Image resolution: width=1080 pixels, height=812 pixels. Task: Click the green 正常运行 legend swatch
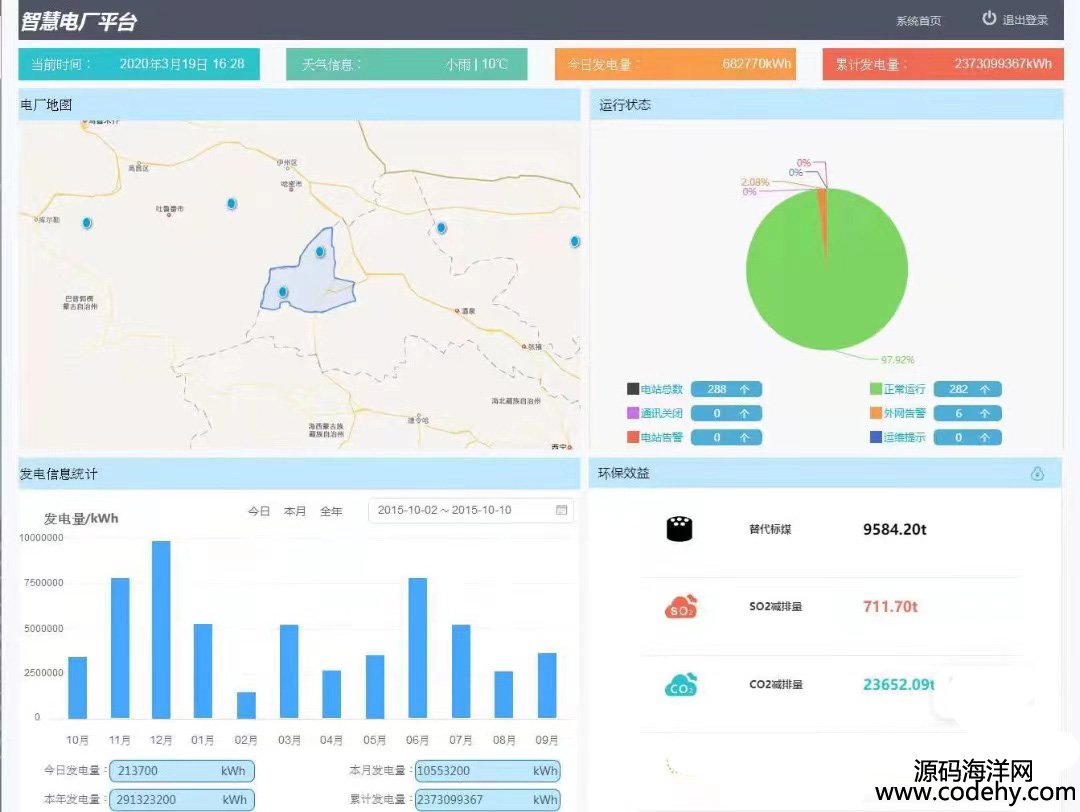(875, 389)
